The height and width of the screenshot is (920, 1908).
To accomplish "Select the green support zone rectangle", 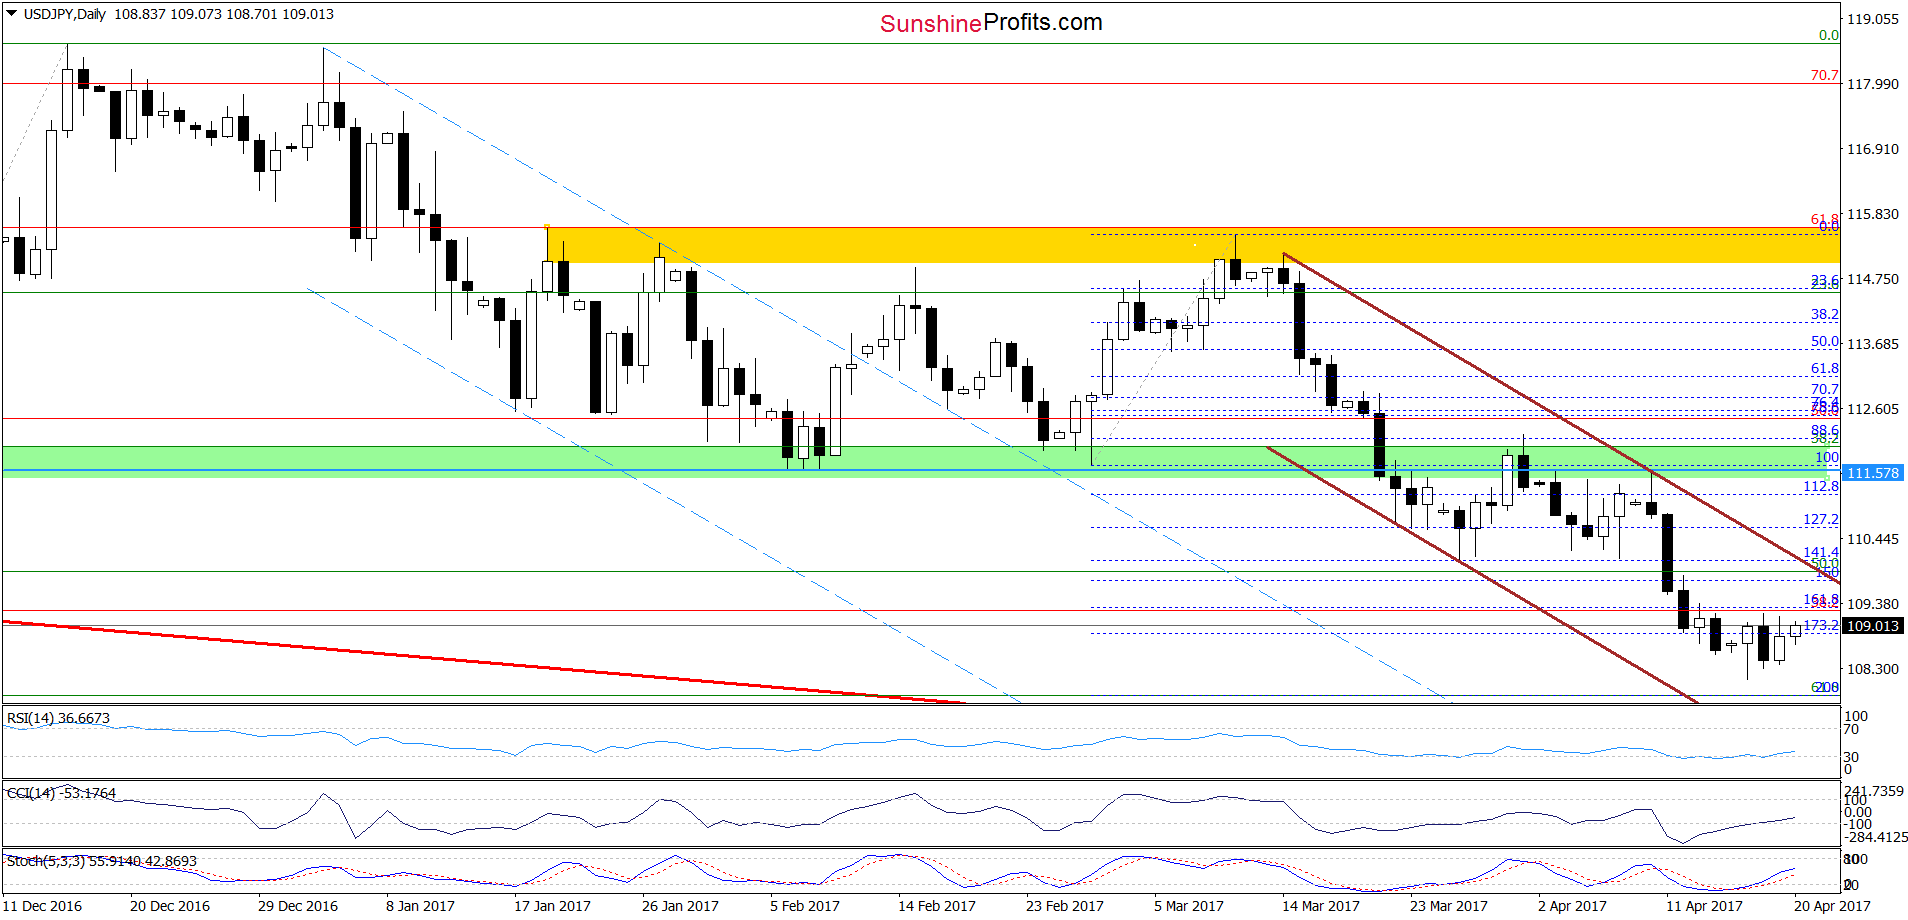I will (920, 461).
